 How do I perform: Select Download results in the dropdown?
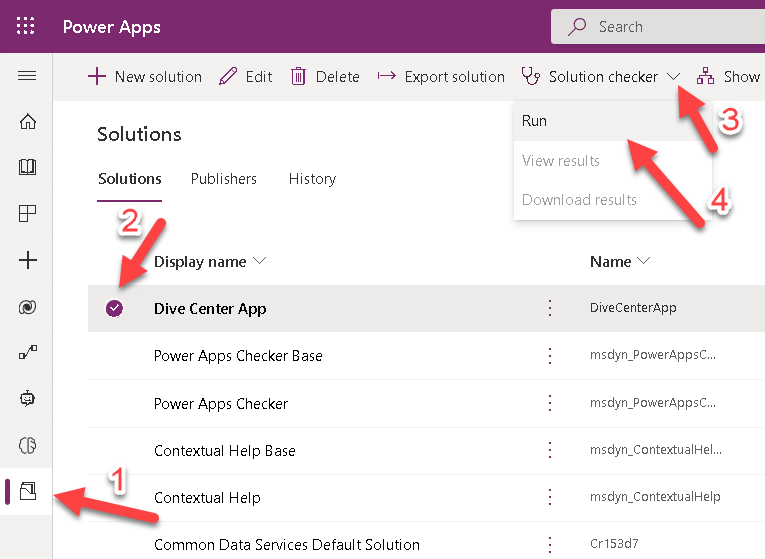613,200
